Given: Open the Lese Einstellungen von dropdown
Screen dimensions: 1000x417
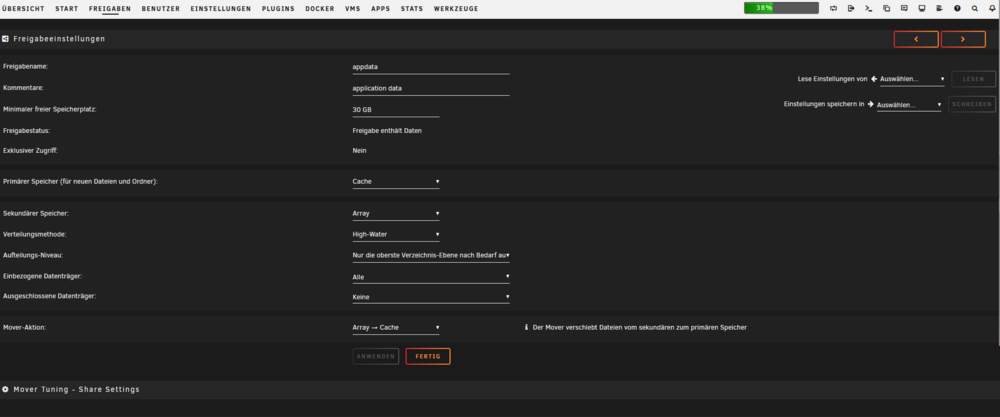Looking at the screenshot, I should (x=912, y=79).
